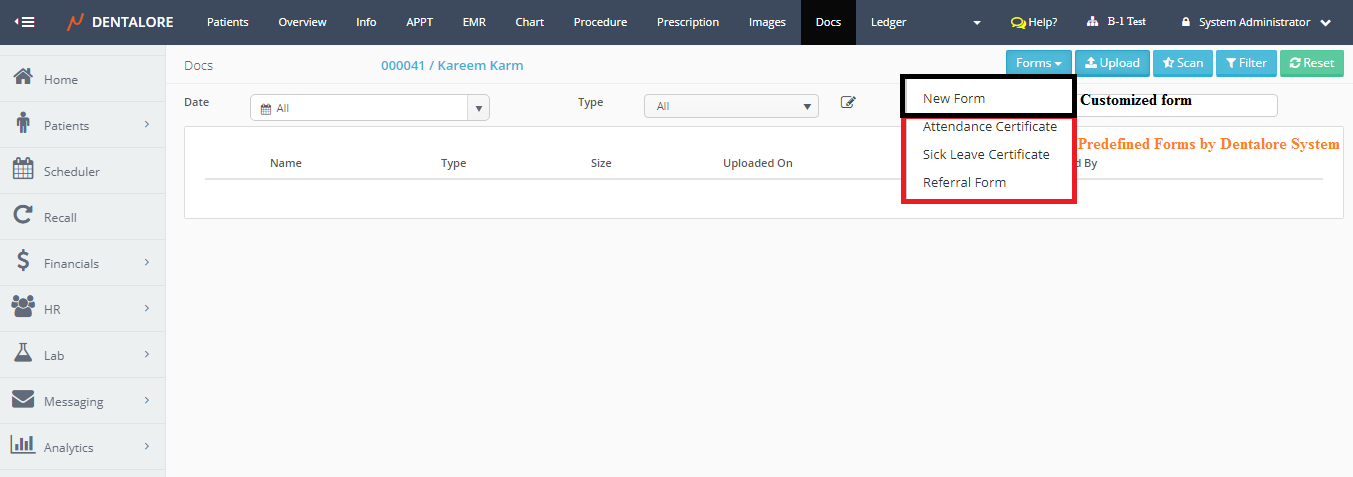Expand the Date filter dropdown
Screen dimensions: 1353x477
point(478,108)
